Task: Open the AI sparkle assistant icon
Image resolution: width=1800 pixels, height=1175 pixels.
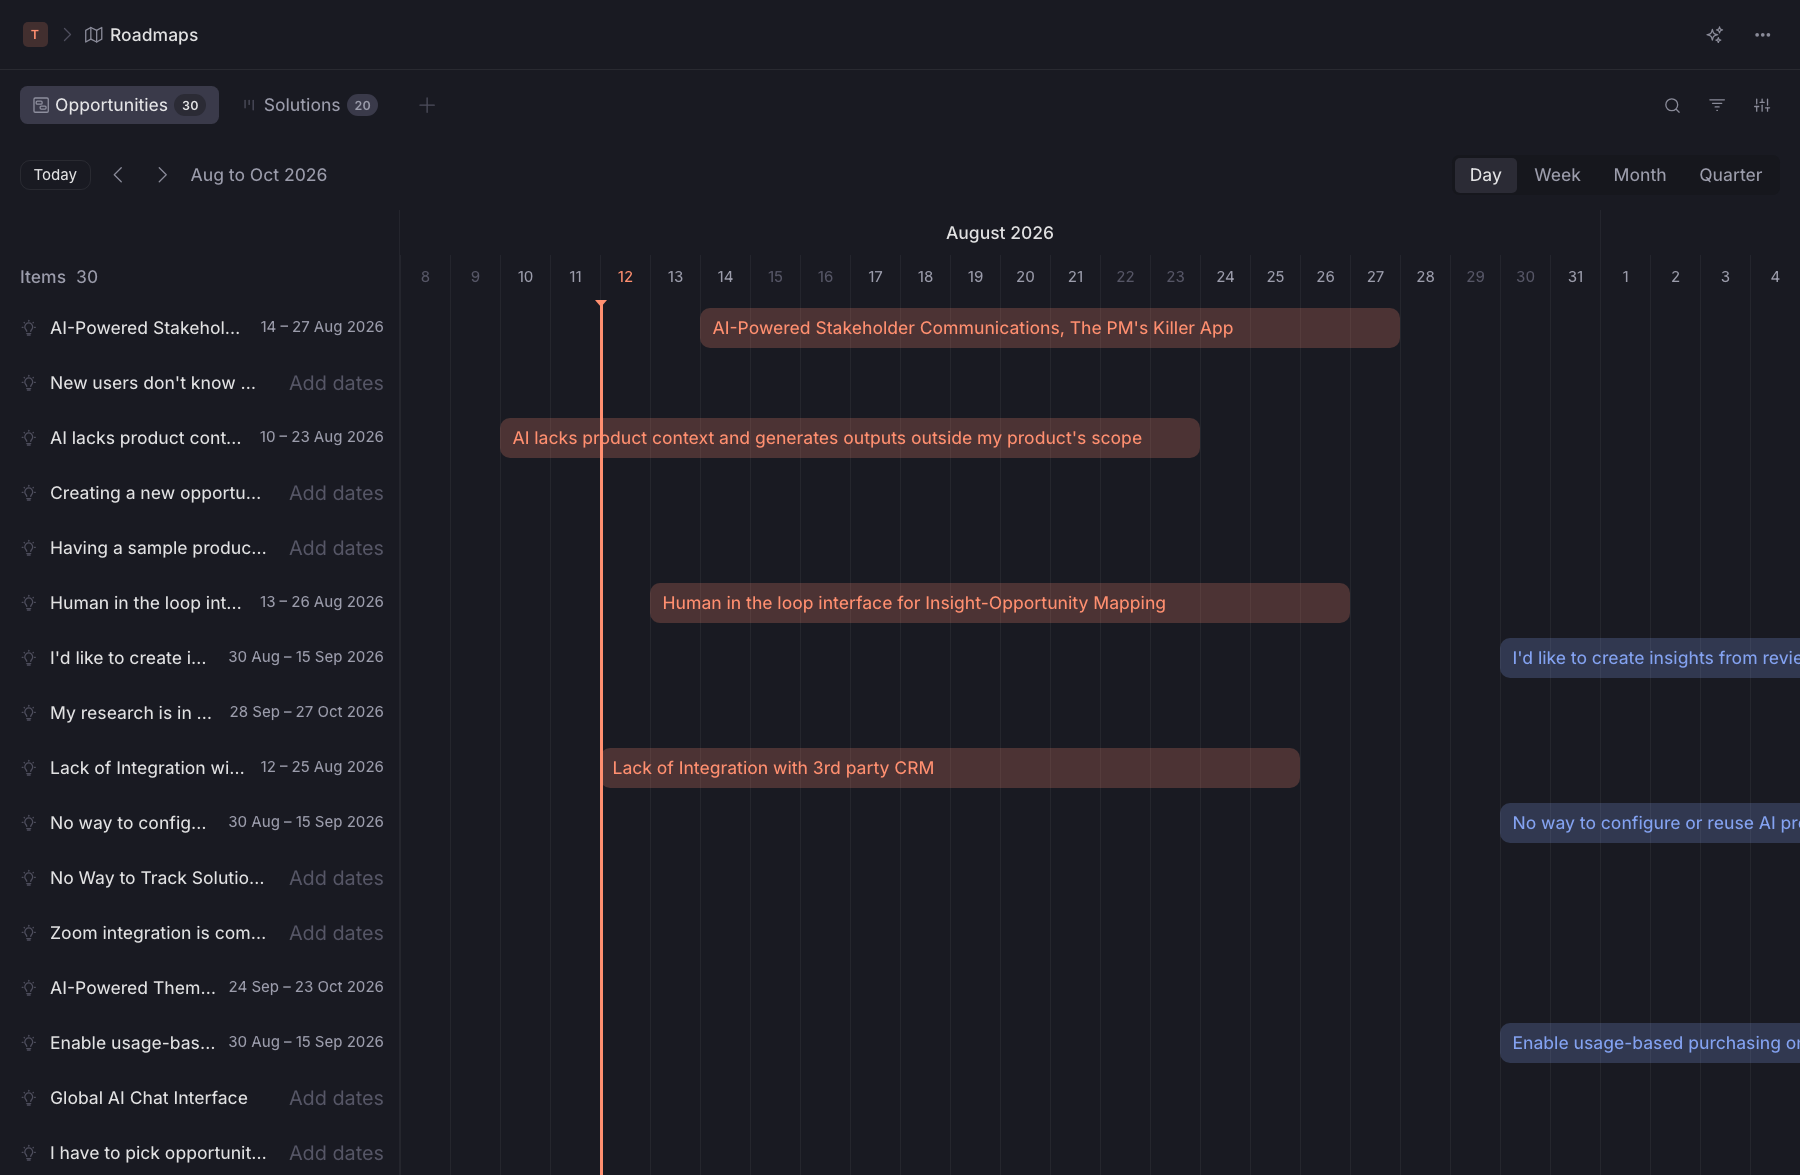Action: click(1714, 35)
